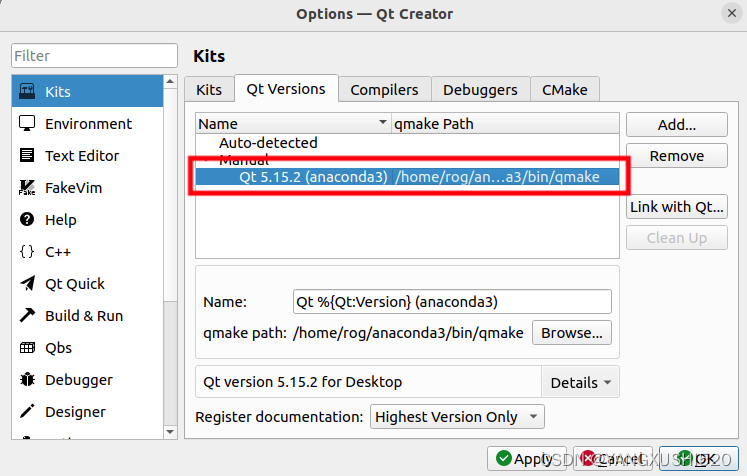The height and width of the screenshot is (476, 747).
Task: Select the Qbs grid icon
Action: 27,347
